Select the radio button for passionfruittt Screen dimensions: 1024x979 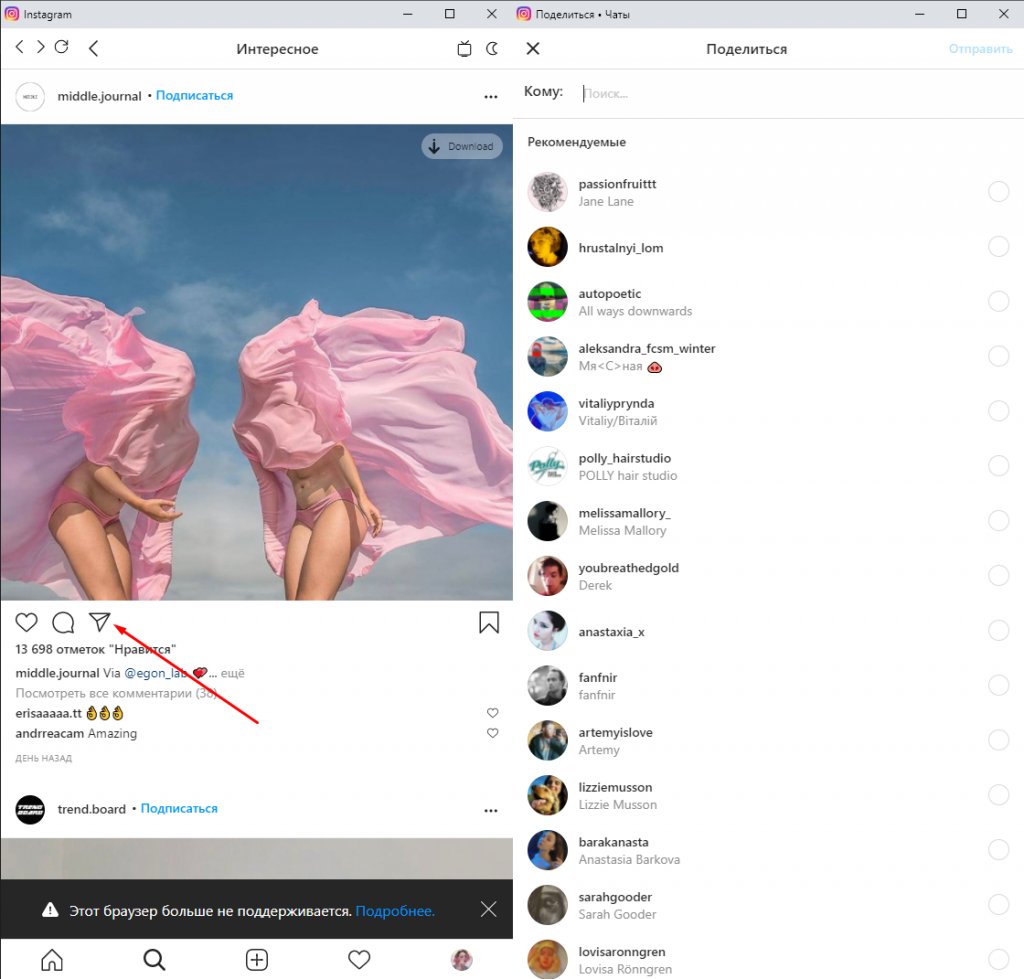pyautogui.click(x=998, y=192)
